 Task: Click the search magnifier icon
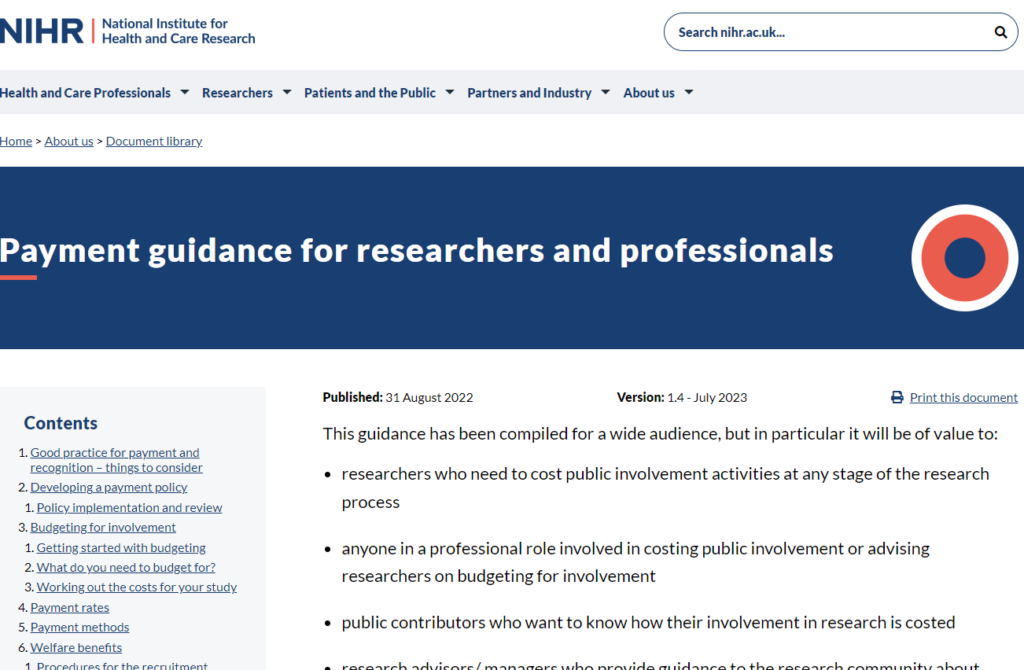click(x=1000, y=32)
